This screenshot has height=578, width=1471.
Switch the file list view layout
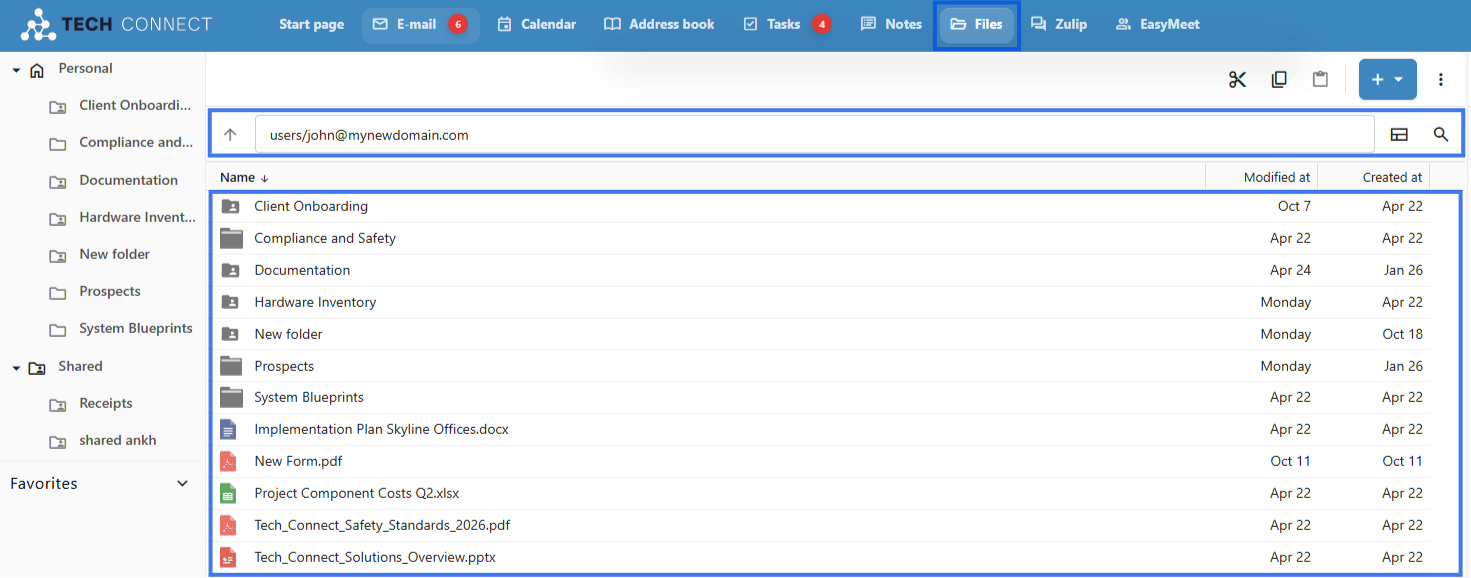click(1399, 134)
